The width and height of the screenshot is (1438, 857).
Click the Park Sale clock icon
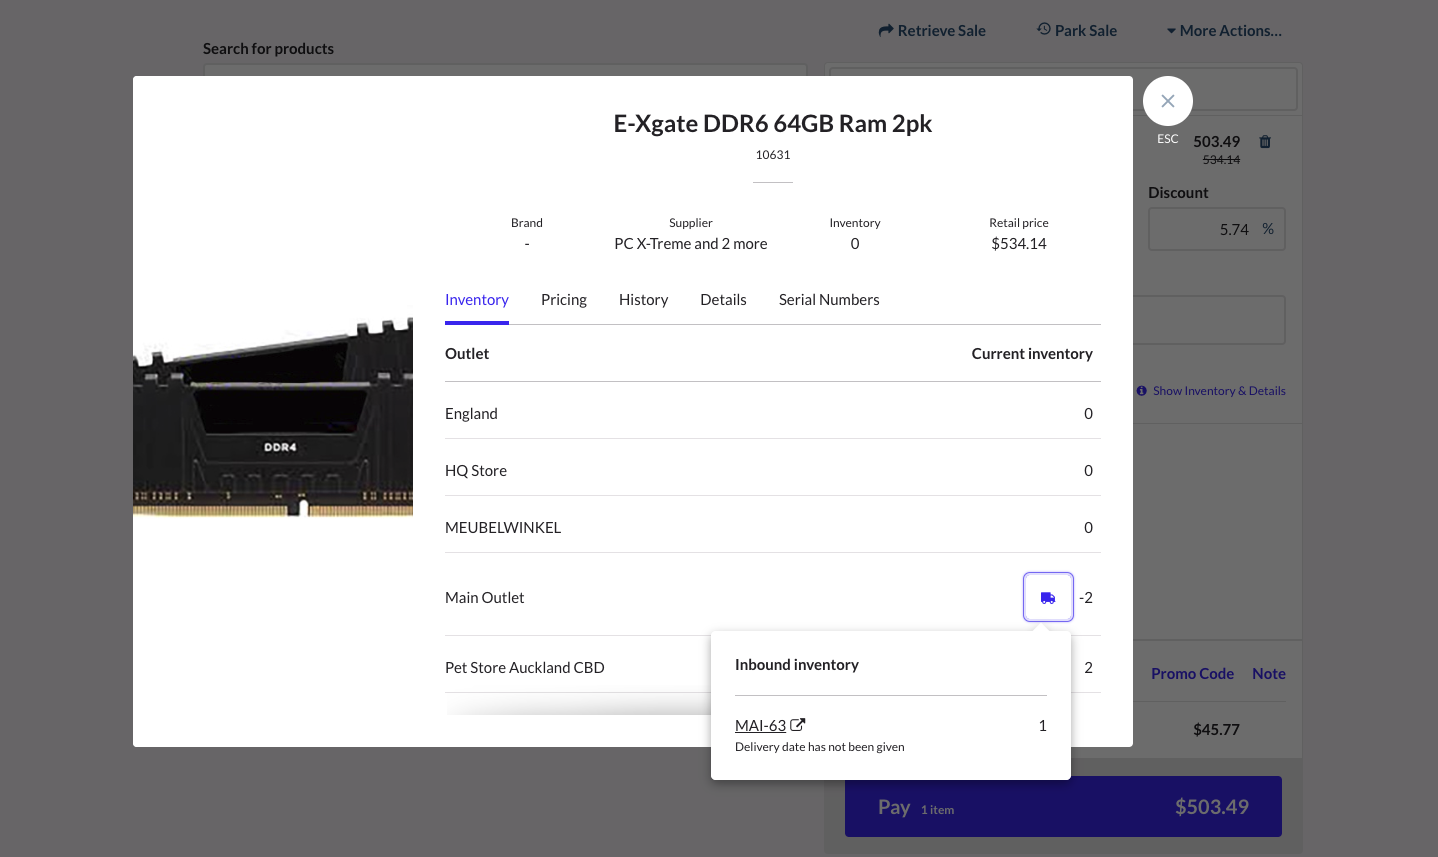coord(1042,30)
